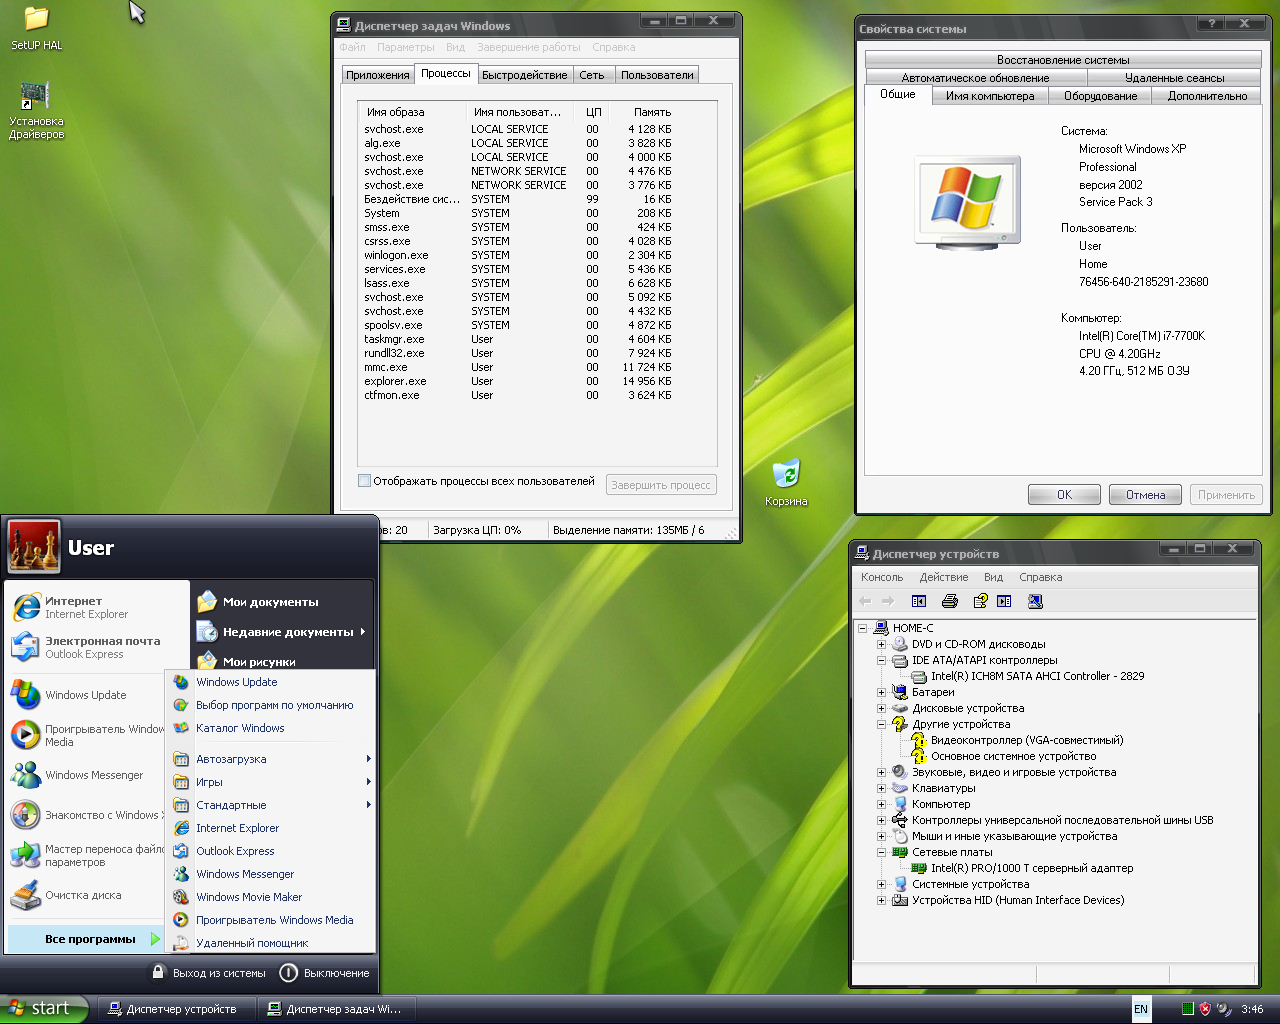Collapse IDE ATA/ATAPI контроллеры node
Image resolution: width=1280 pixels, height=1024 pixels.
881,660
